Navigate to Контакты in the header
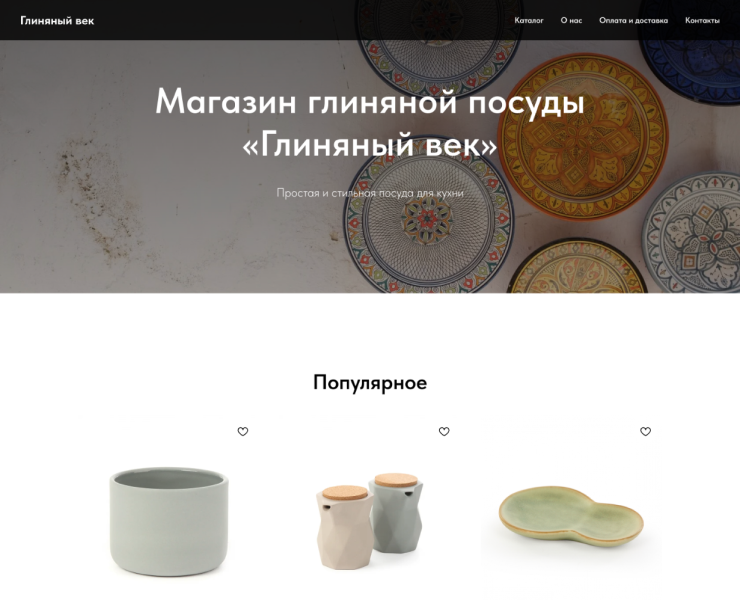 pos(702,20)
